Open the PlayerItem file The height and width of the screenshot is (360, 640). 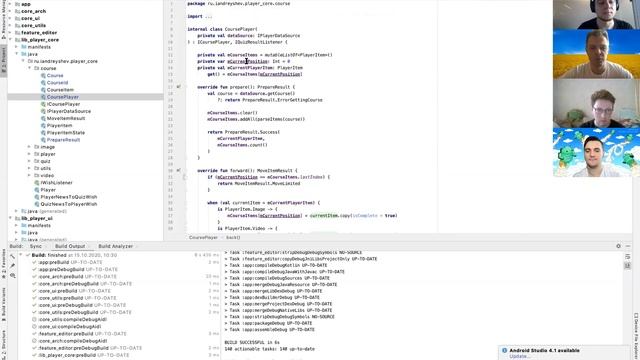click(59, 125)
